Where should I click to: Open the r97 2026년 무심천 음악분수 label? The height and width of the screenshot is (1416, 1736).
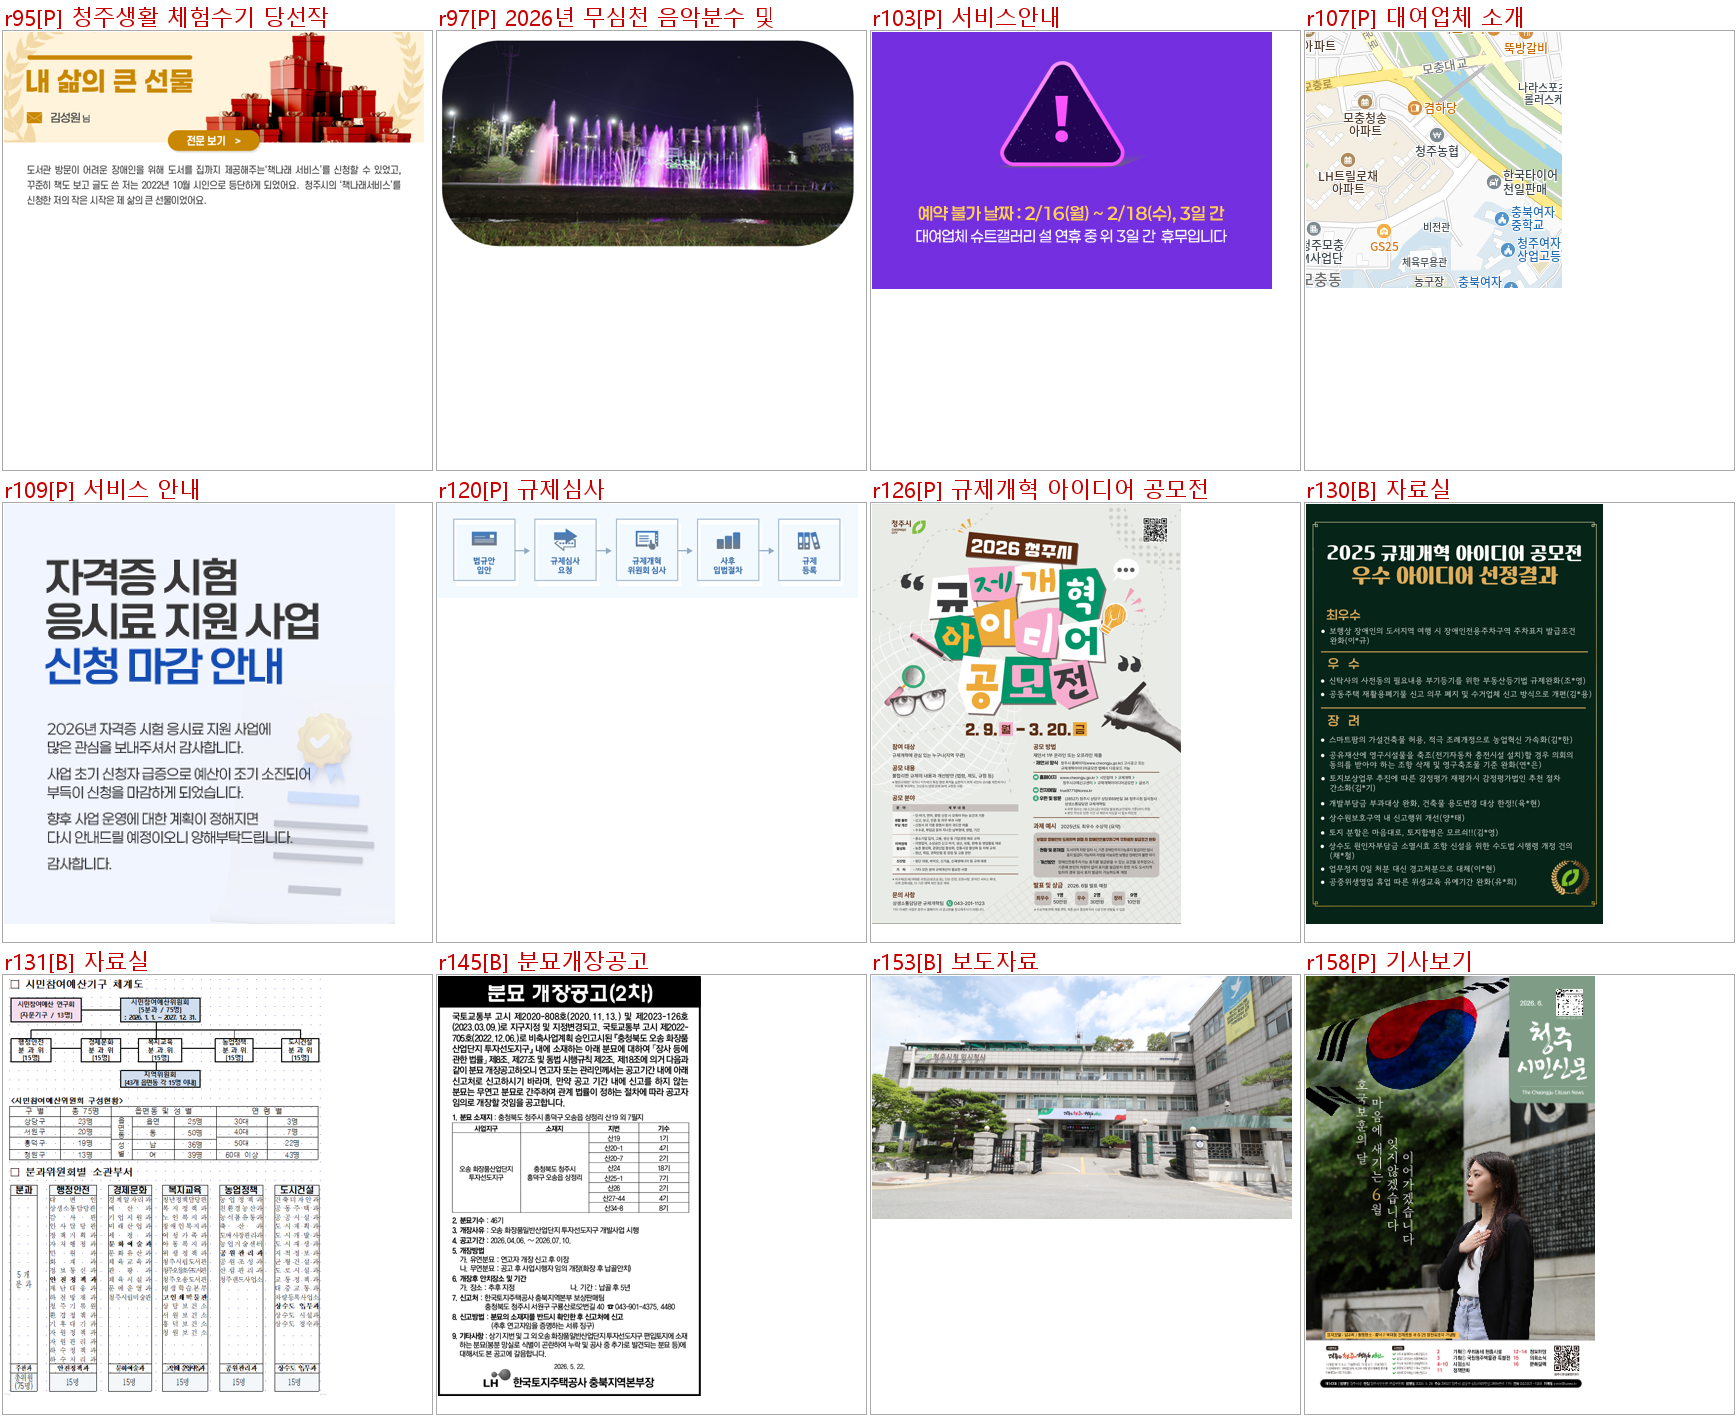(x=606, y=17)
